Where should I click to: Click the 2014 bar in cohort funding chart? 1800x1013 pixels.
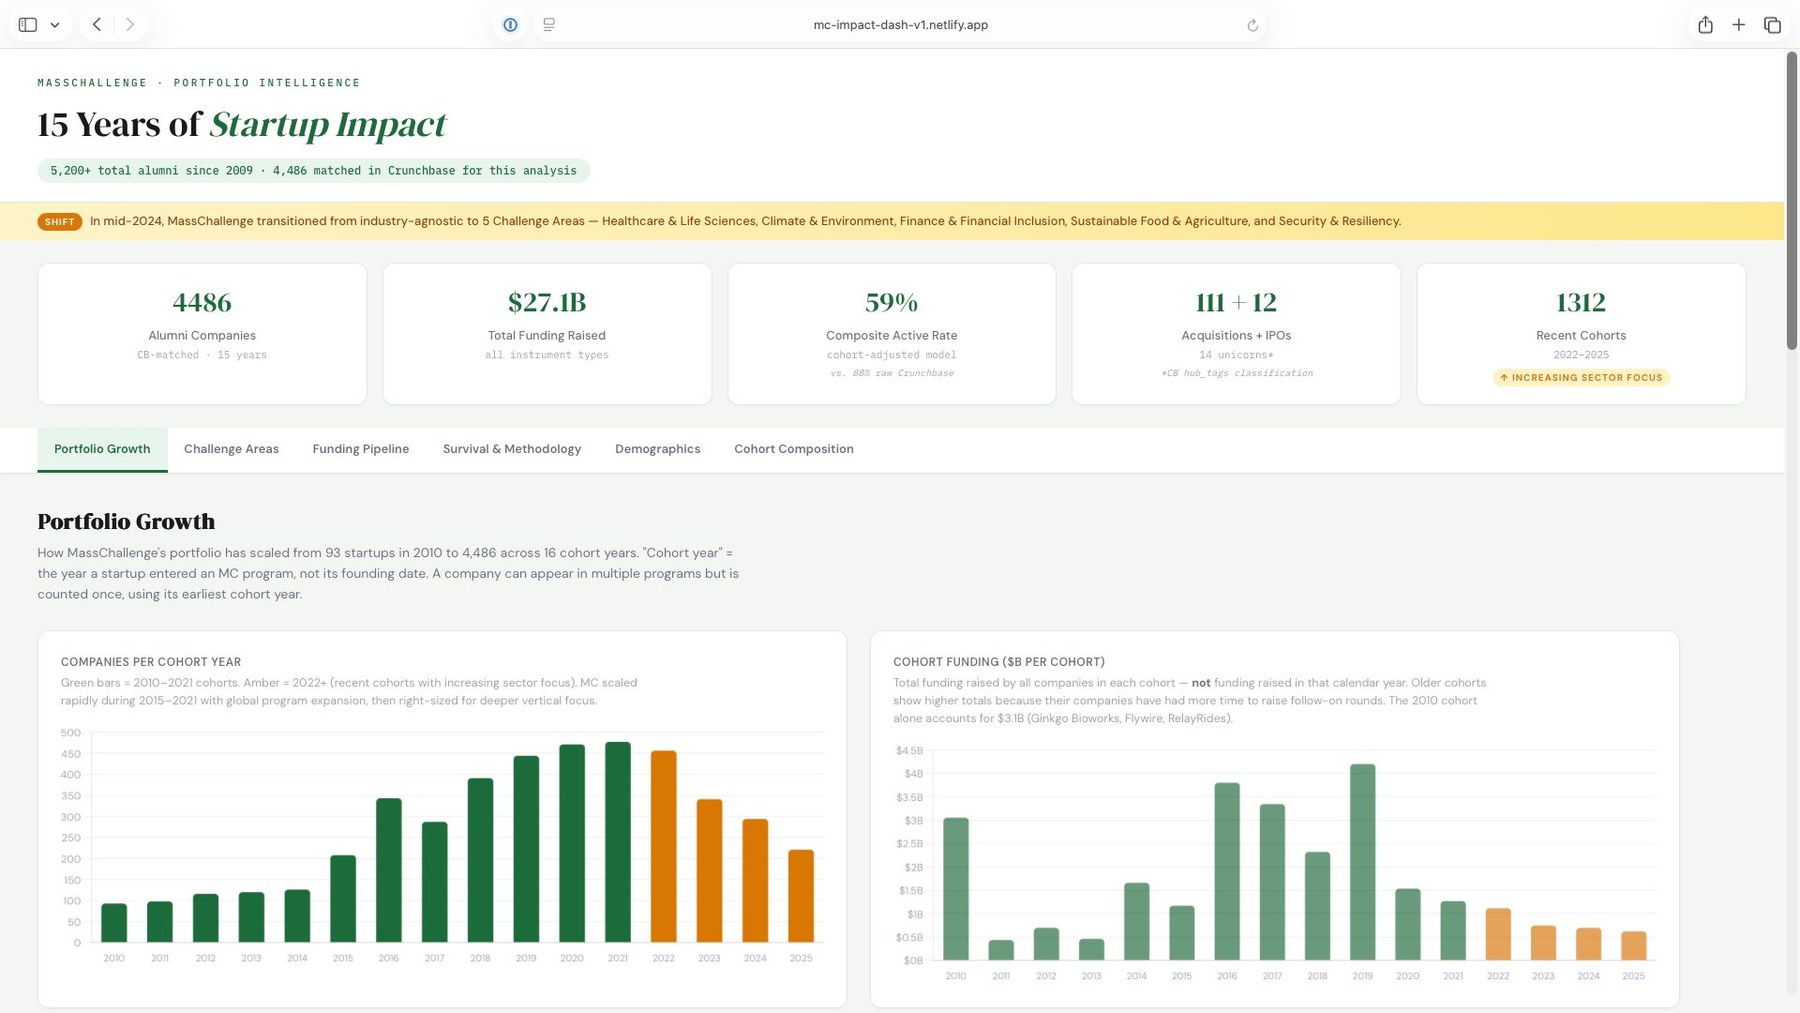pos(1137,921)
